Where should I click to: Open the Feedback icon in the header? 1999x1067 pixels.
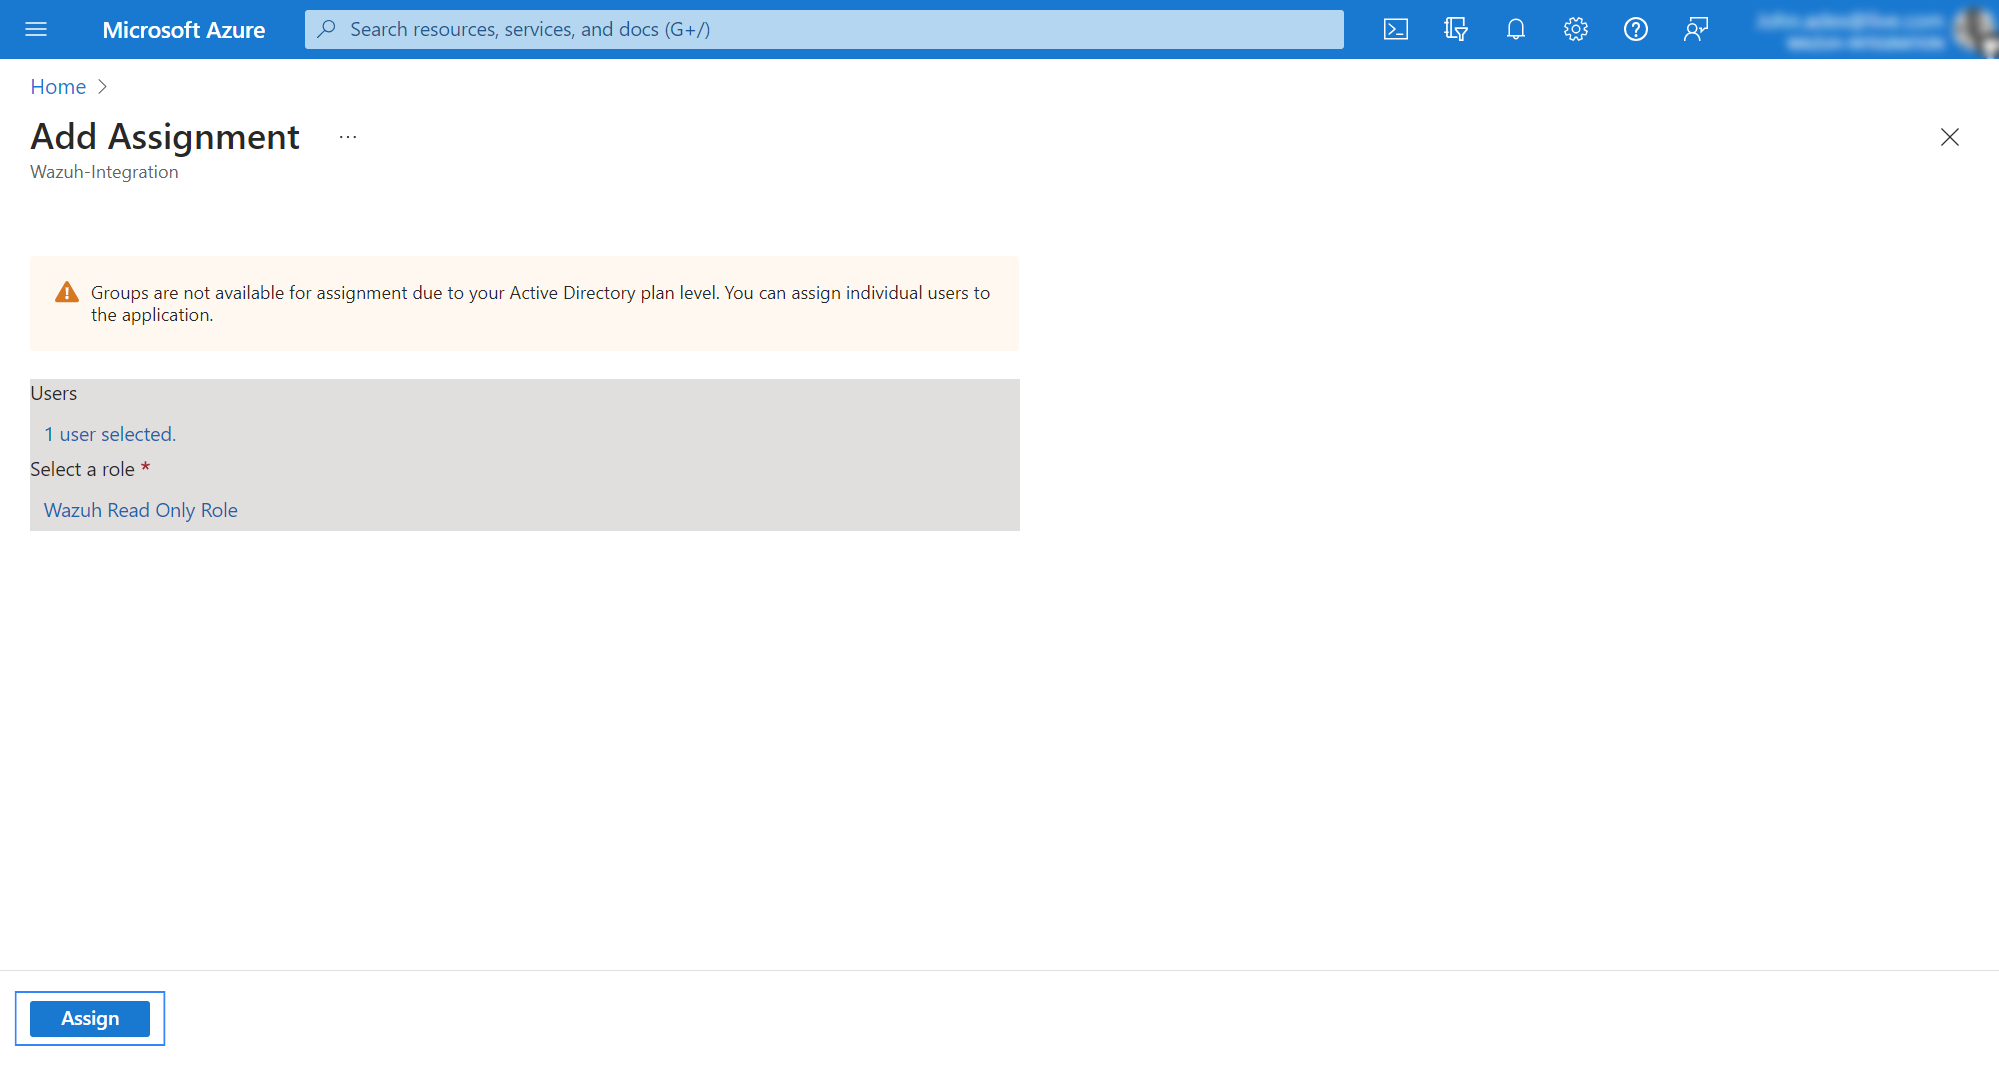coord(1695,29)
